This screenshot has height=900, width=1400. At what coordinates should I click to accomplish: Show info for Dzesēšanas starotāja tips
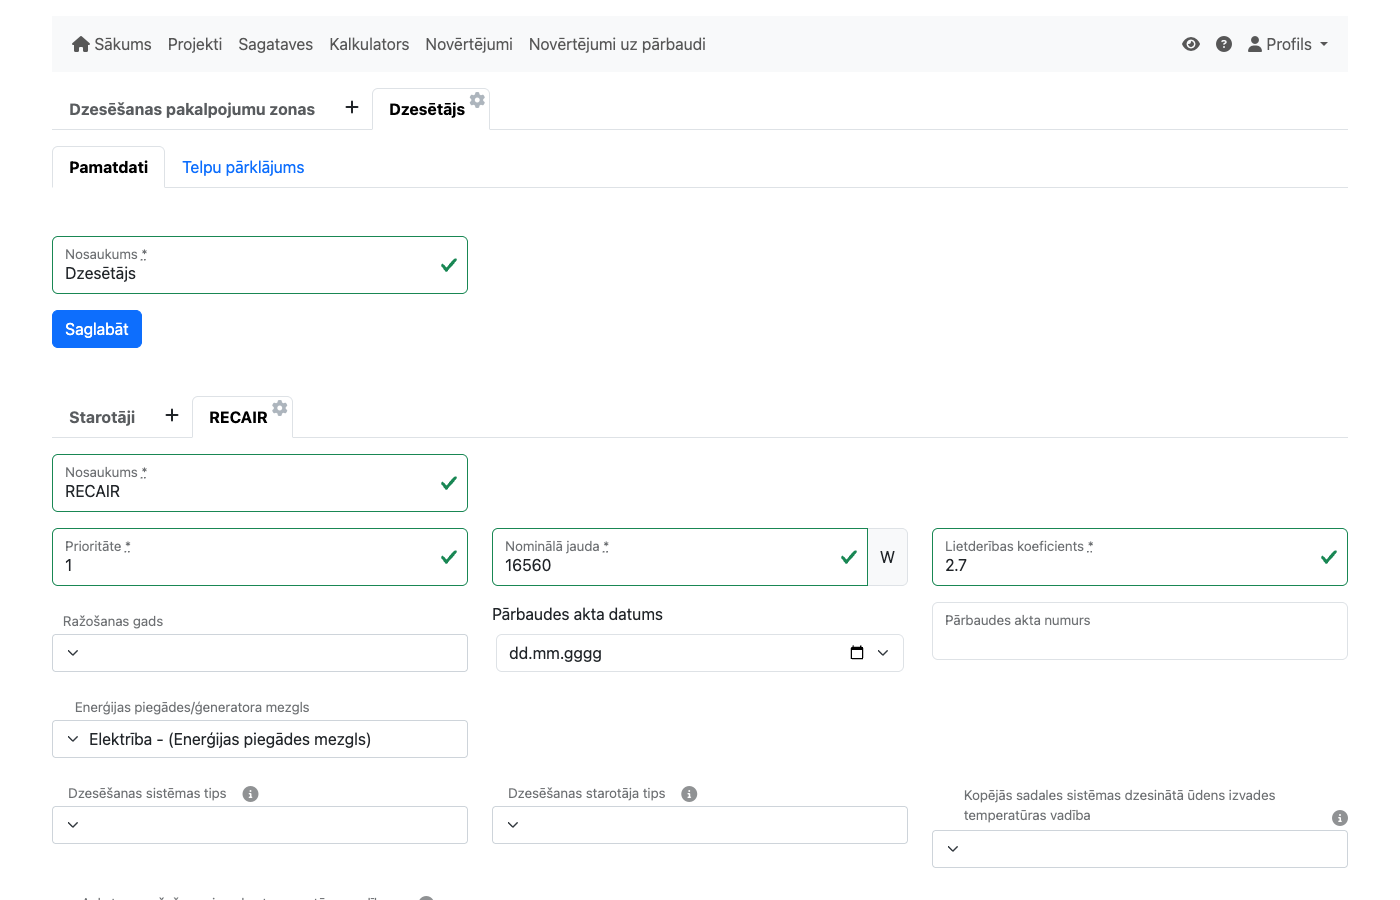(689, 794)
